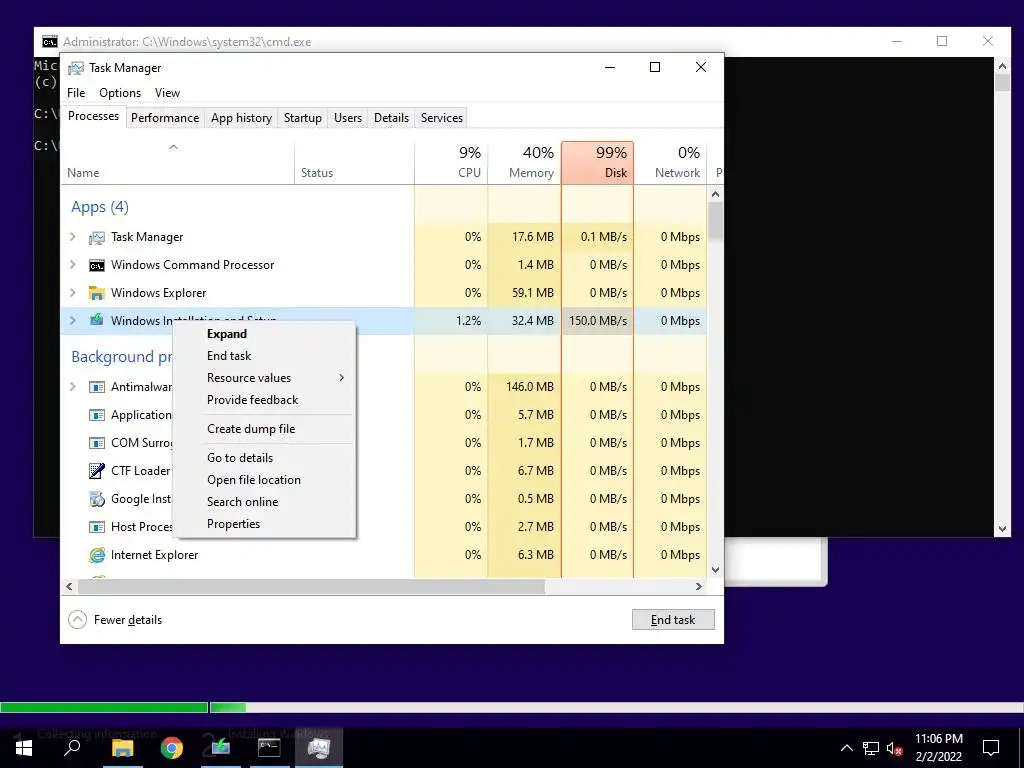Switch to the App history tab
1024x768 pixels.
pos(241,118)
